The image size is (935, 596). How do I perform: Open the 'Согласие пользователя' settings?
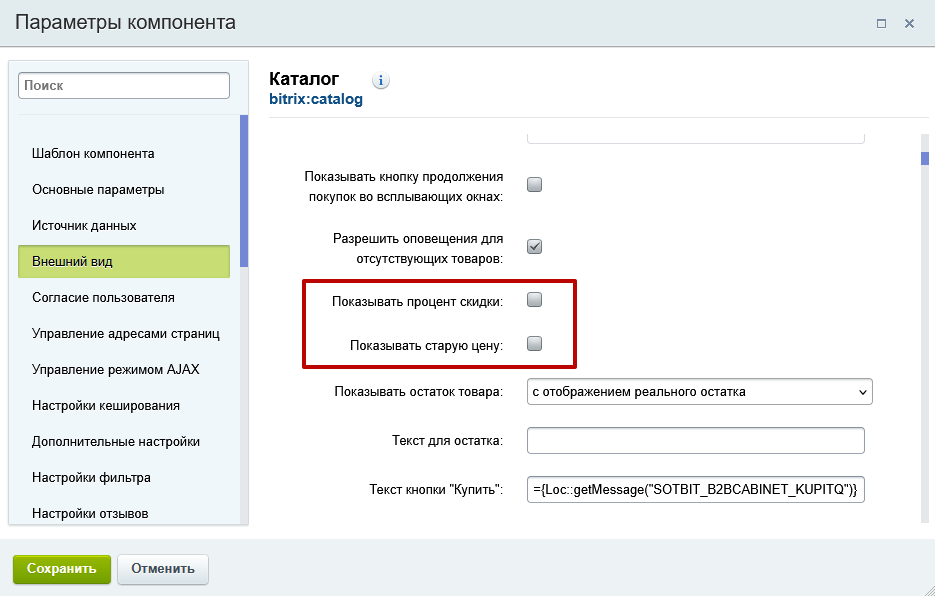[103, 297]
